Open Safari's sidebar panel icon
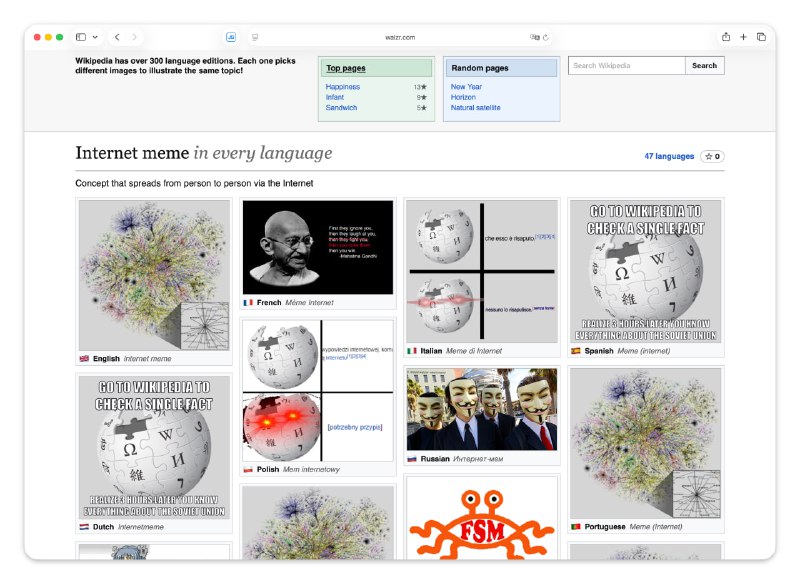The width and height of the screenshot is (800, 584). pyautogui.click(x=82, y=36)
